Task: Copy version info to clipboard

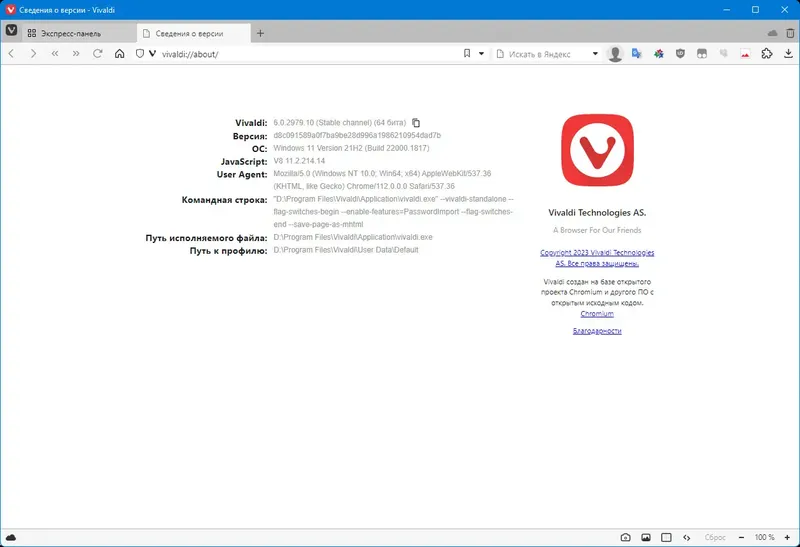Action: [416, 123]
